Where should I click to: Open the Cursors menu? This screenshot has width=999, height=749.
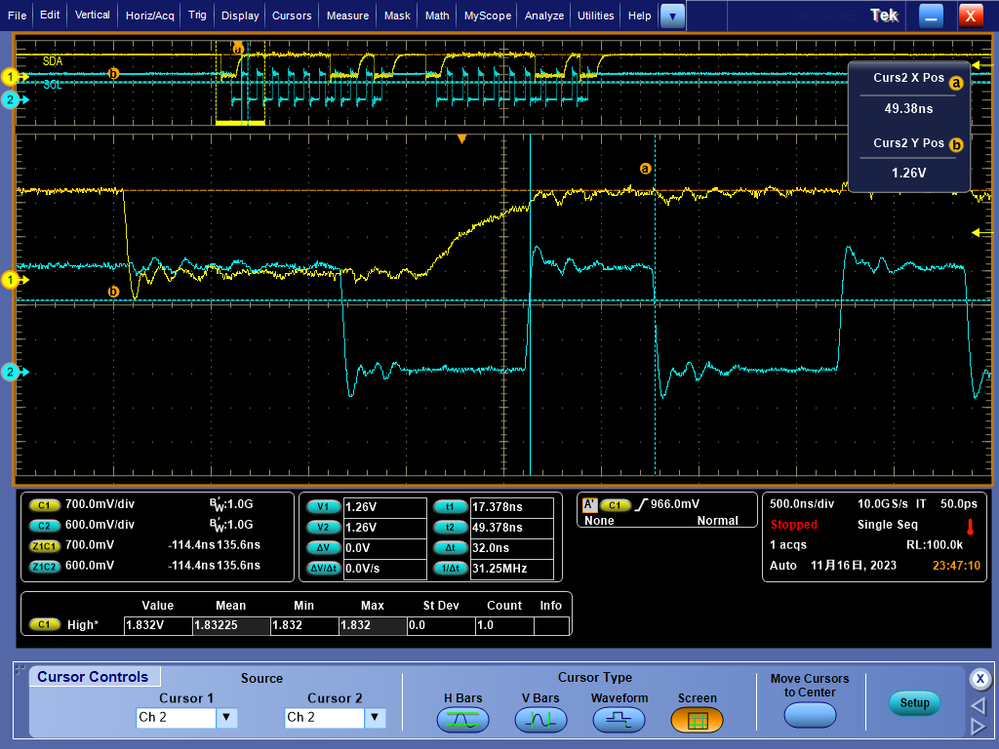tap(292, 15)
